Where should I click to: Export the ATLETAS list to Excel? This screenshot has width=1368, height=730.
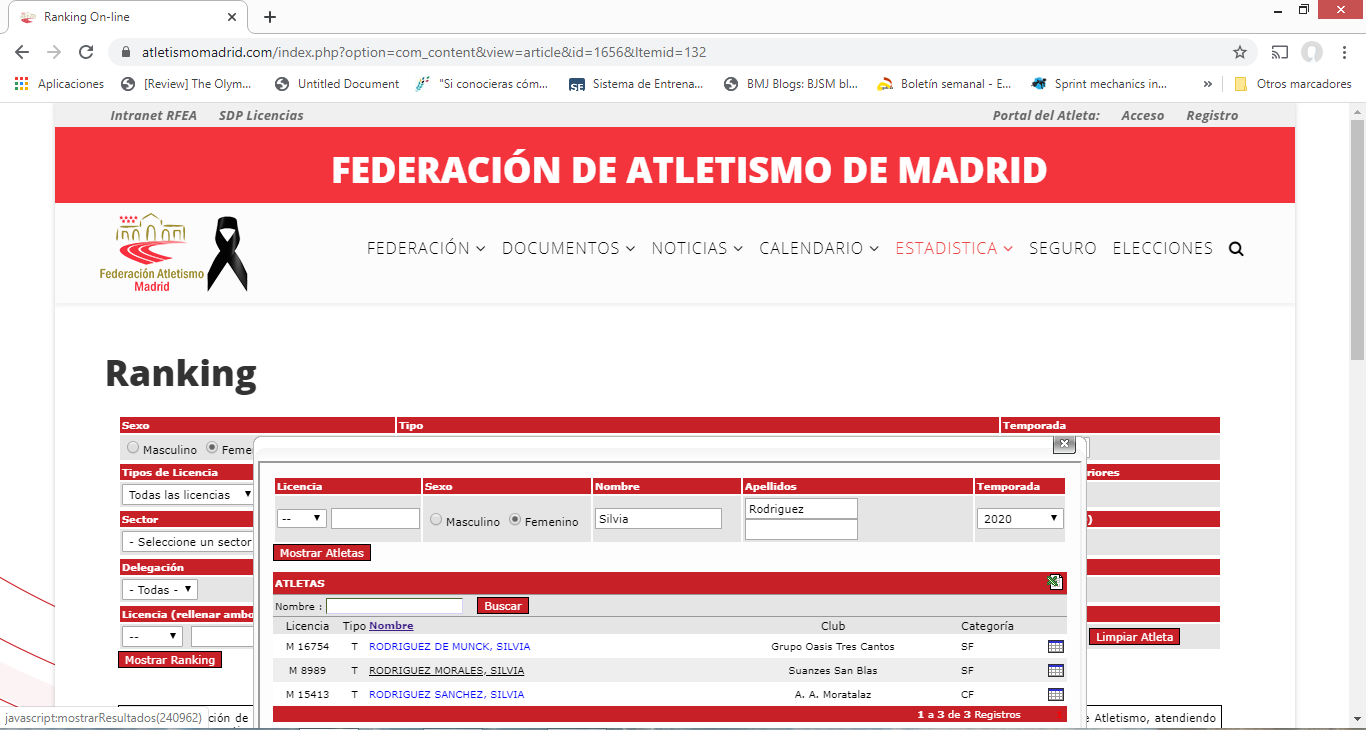tap(1055, 583)
